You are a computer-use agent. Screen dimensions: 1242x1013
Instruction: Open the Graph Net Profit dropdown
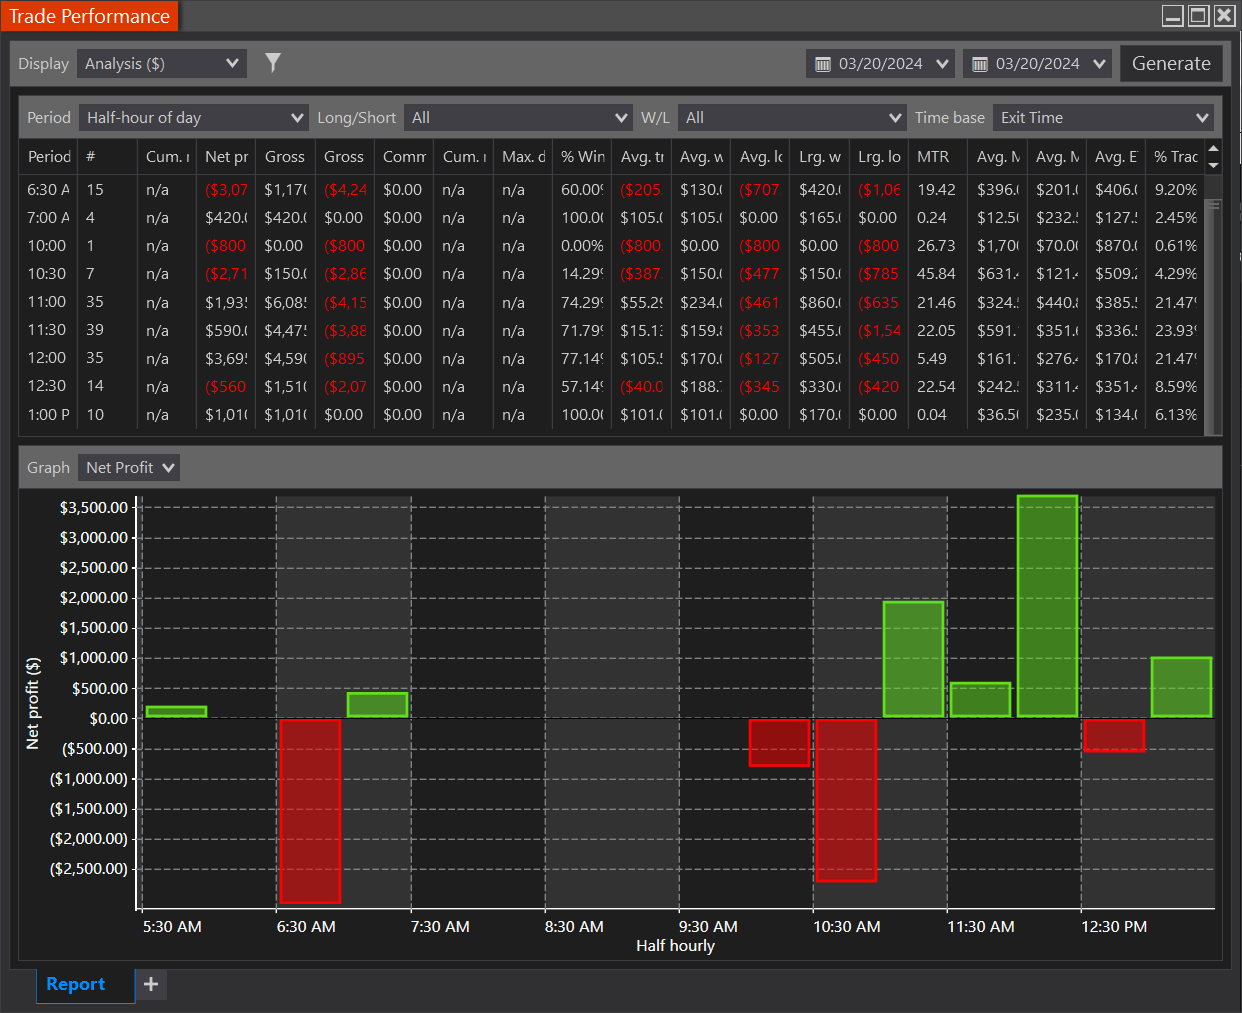pos(128,467)
